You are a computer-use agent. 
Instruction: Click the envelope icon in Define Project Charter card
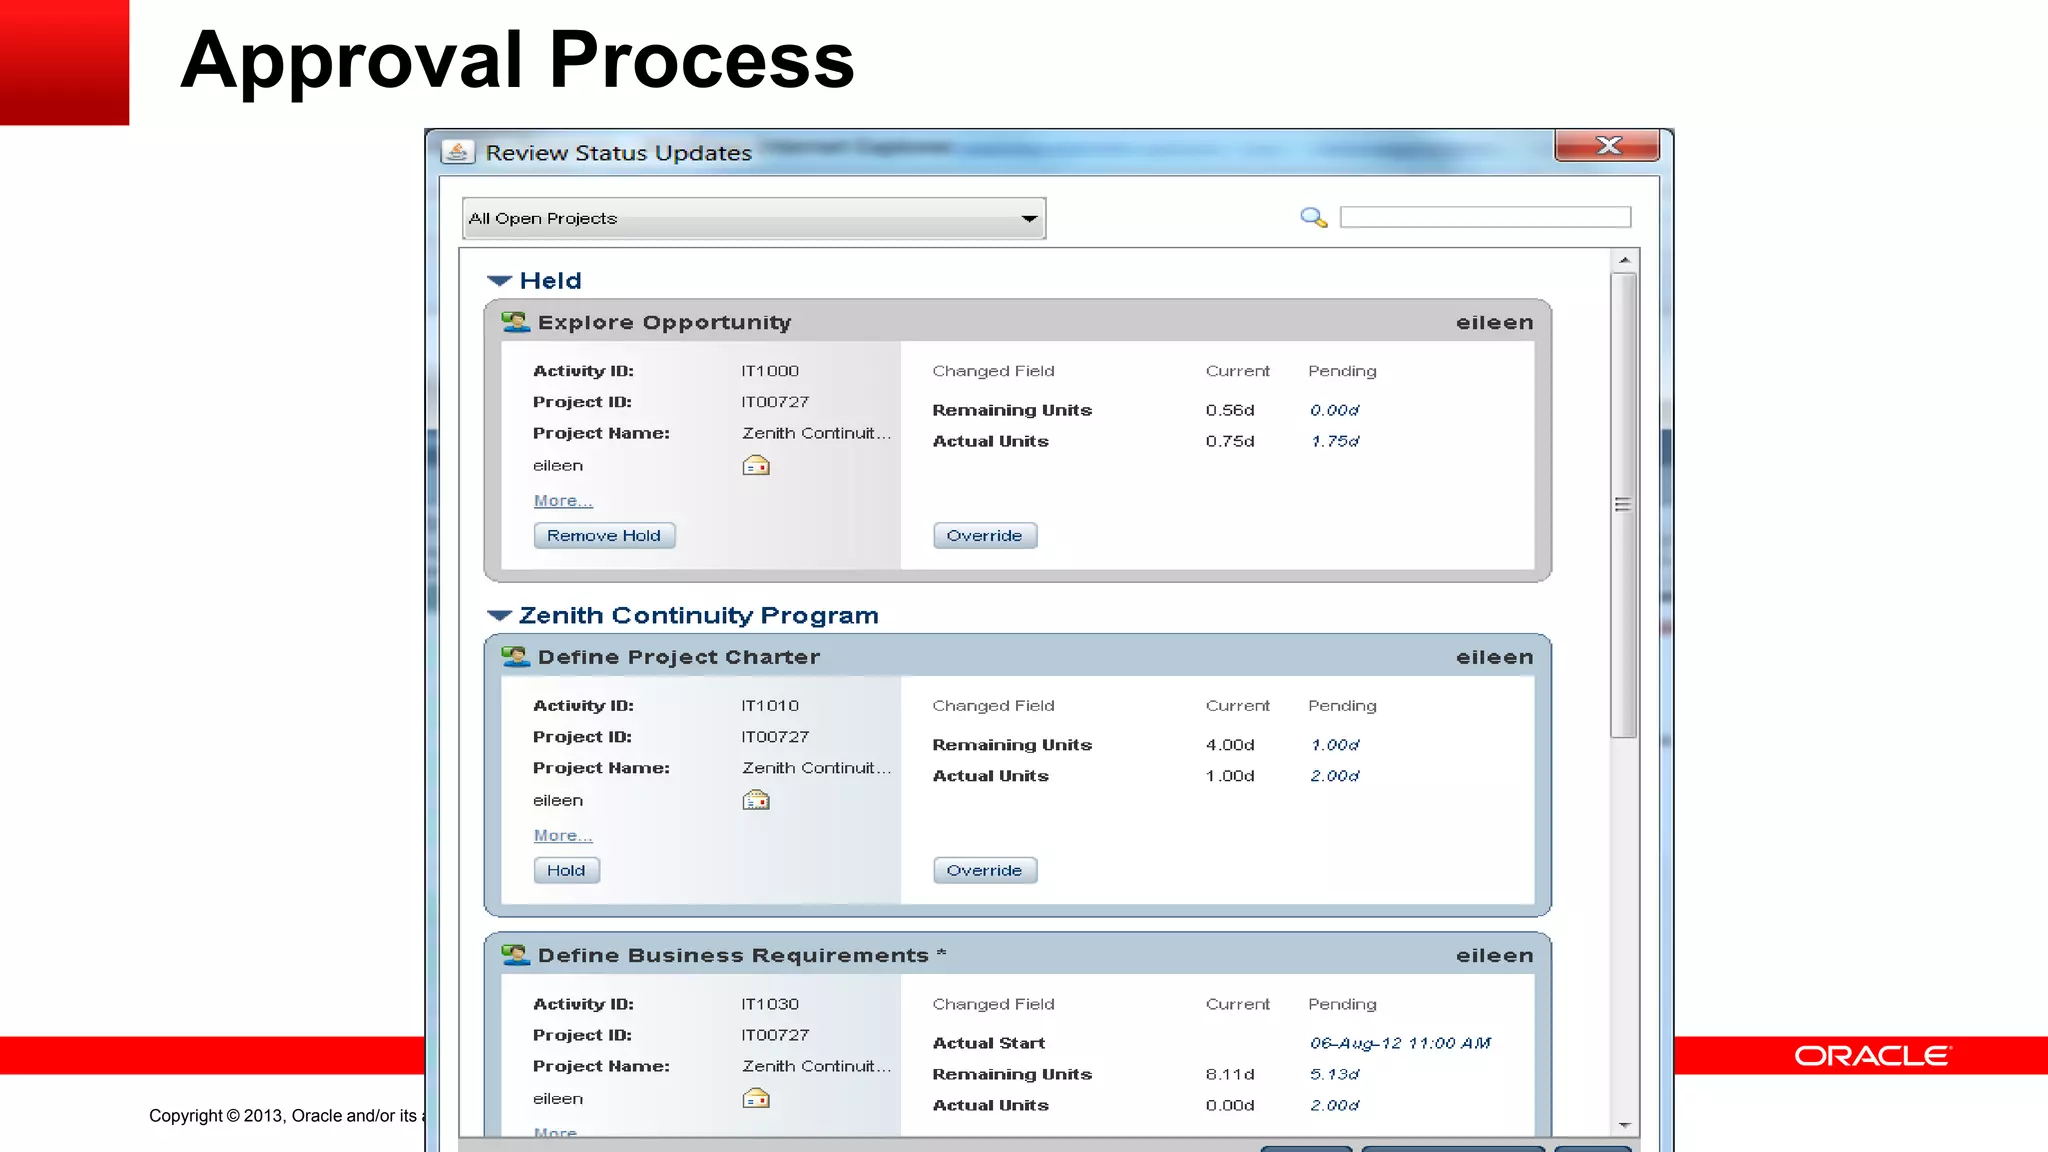click(756, 800)
